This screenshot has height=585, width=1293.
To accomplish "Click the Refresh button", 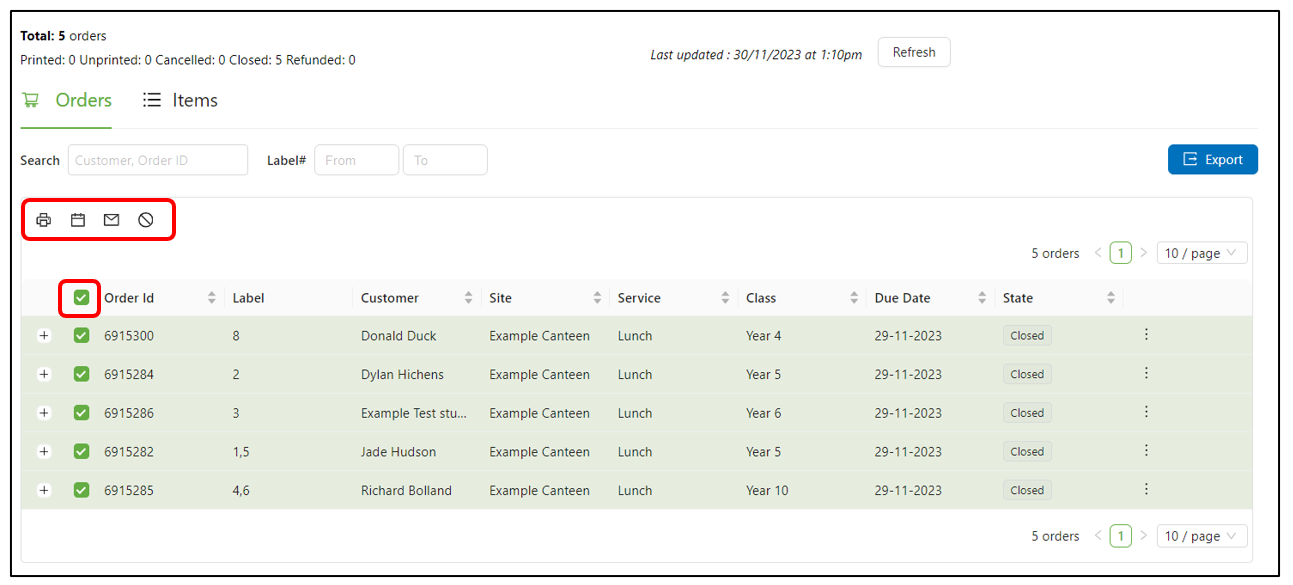I will pos(913,52).
